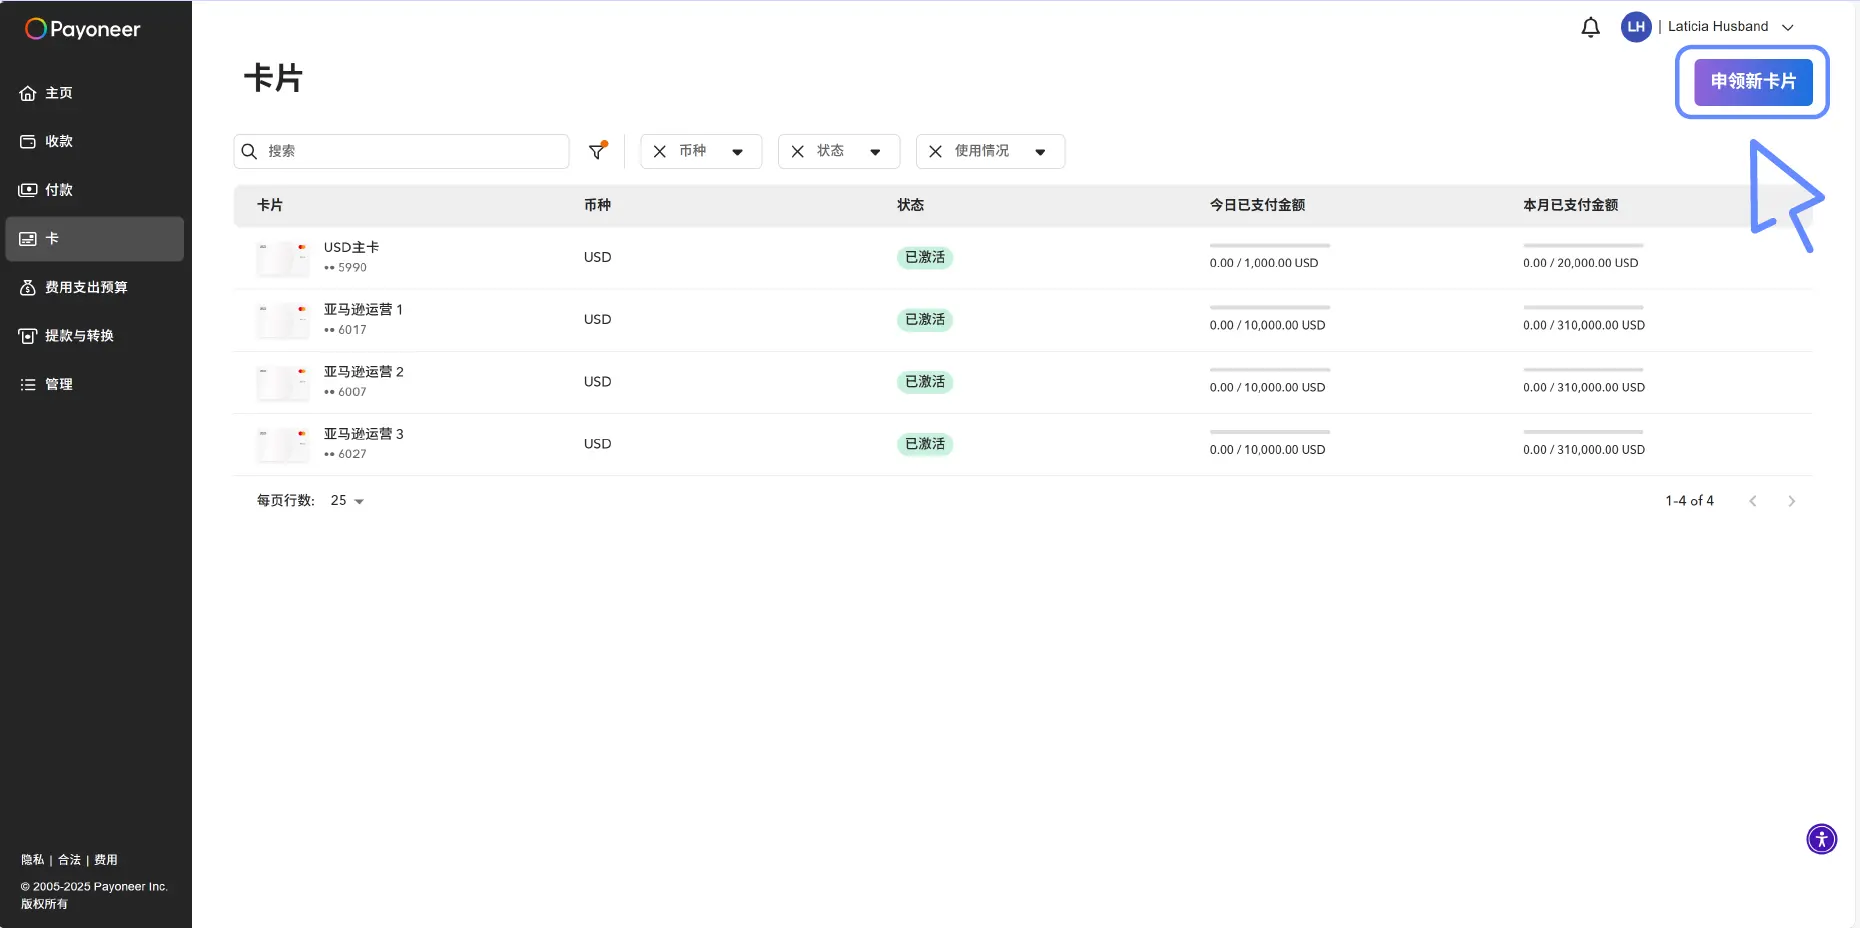Click the 0.00 / 1,000.00 USD amount

[x=1264, y=263]
